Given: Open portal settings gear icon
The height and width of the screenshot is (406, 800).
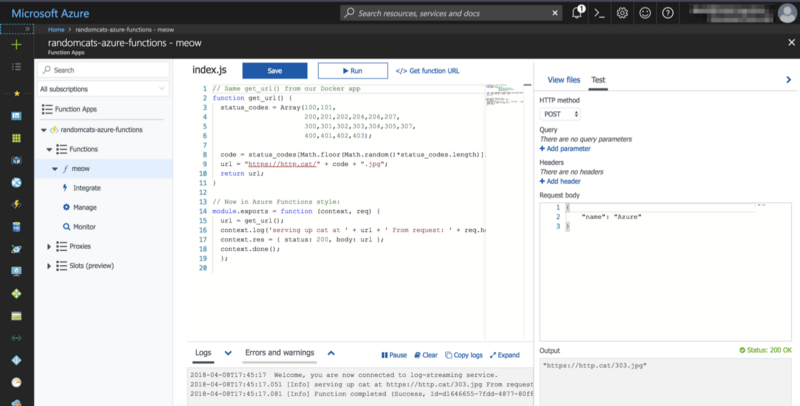Looking at the screenshot, I should [622, 13].
